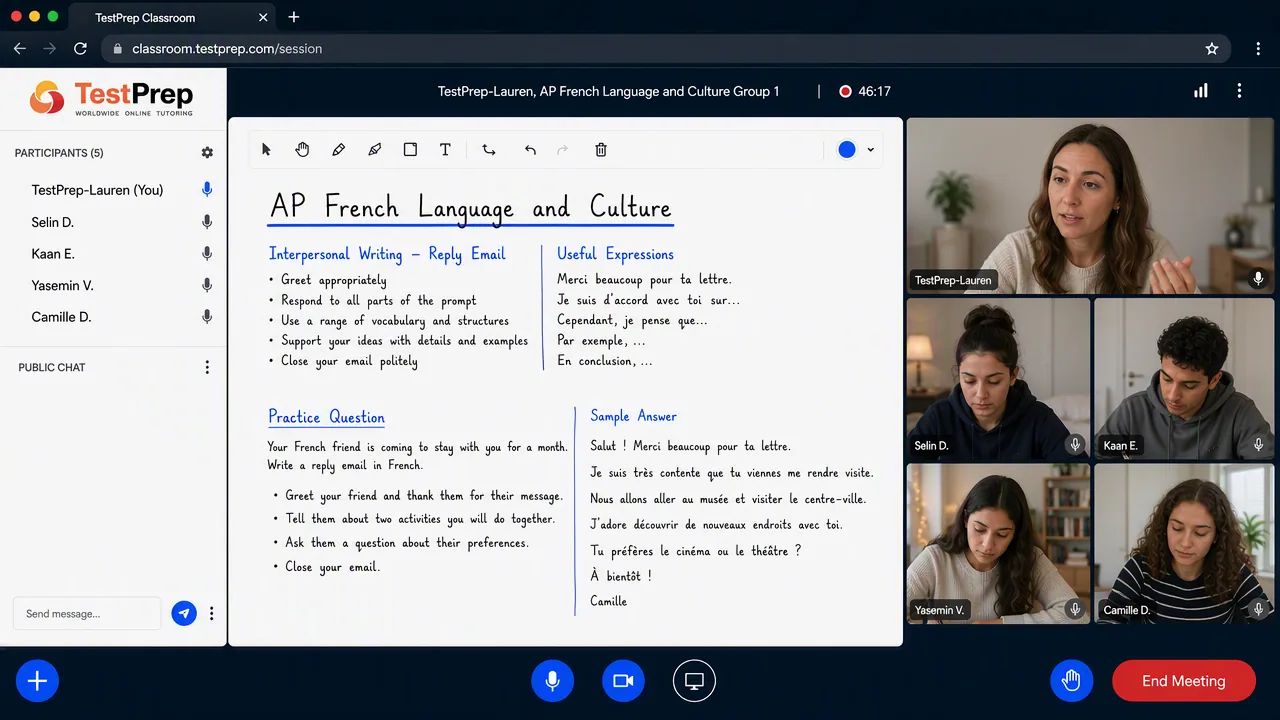Share your screen
The height and width of the screenshot is (720, 1280).
(694, 681)
